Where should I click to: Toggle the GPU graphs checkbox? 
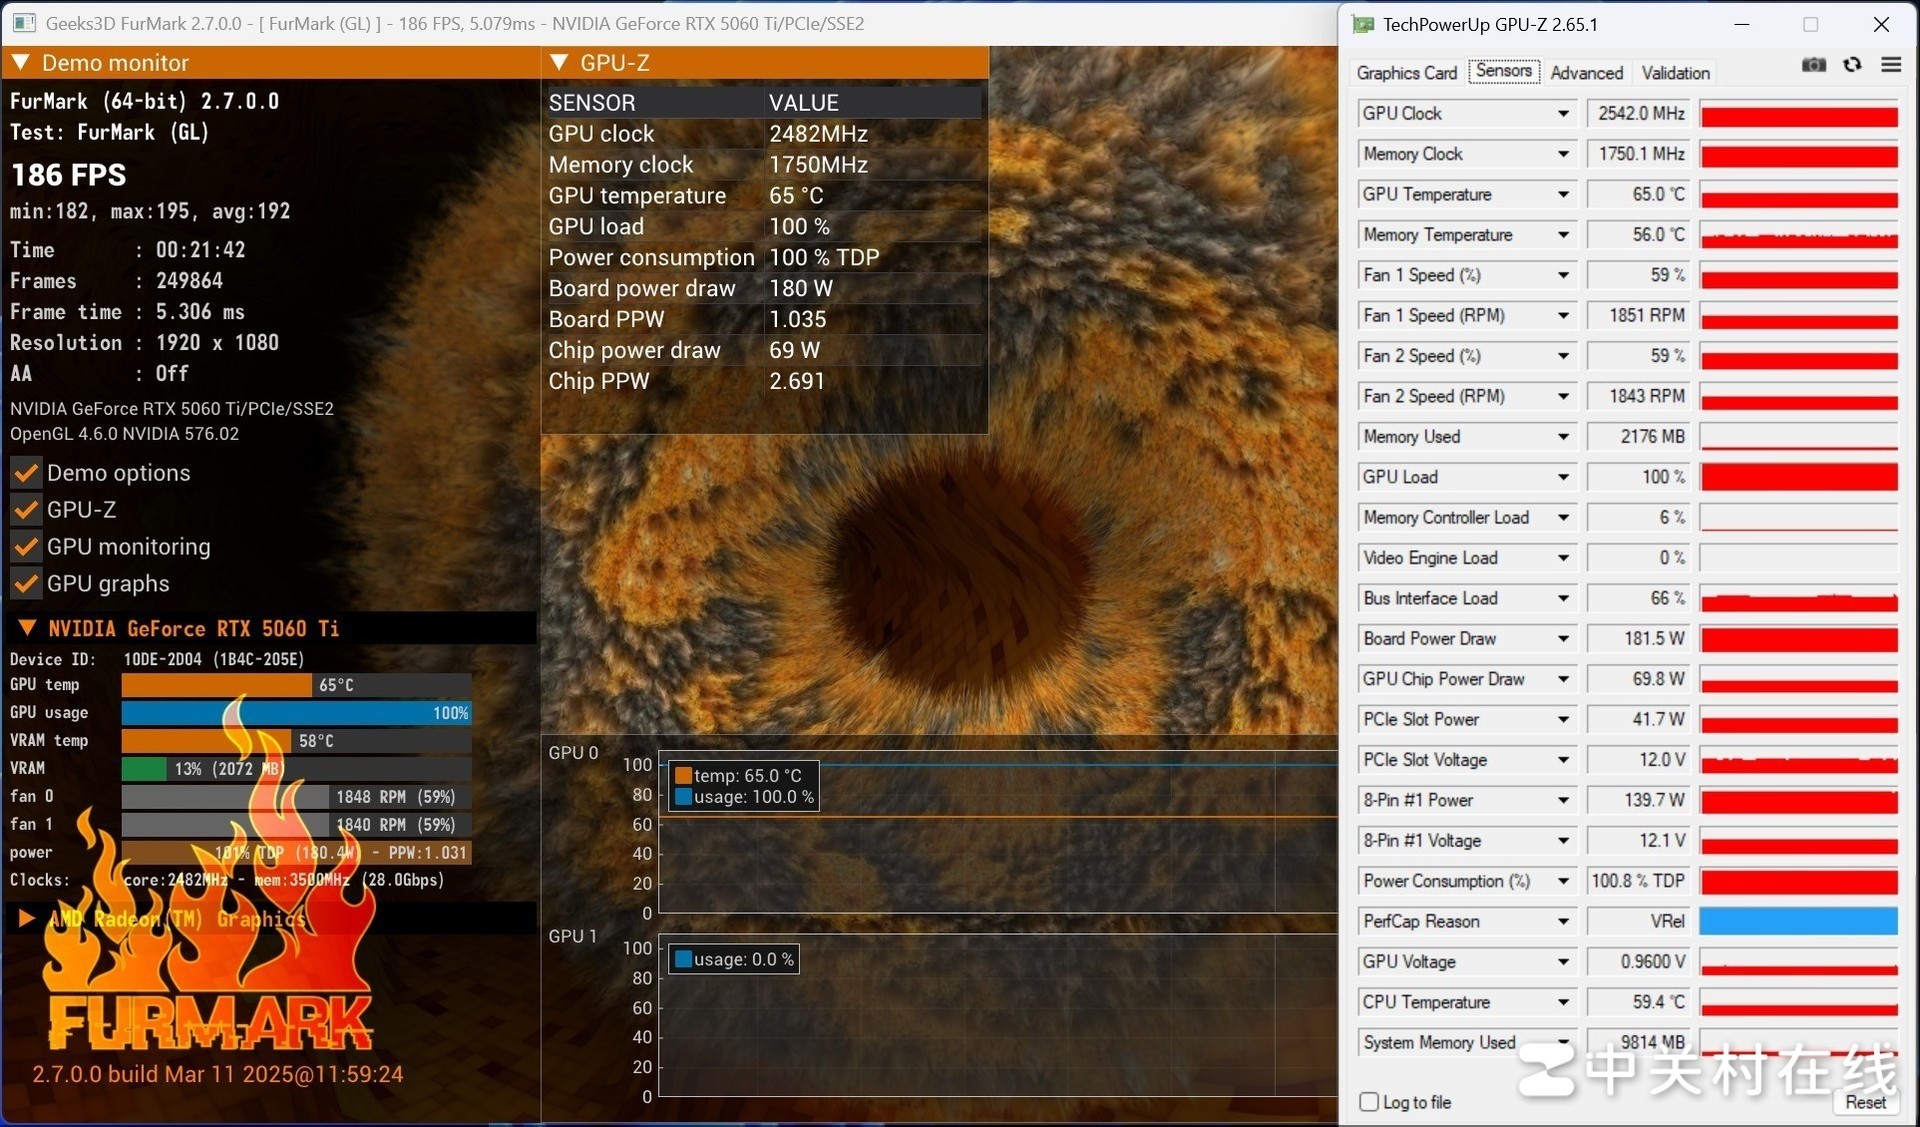coord(26,584)
